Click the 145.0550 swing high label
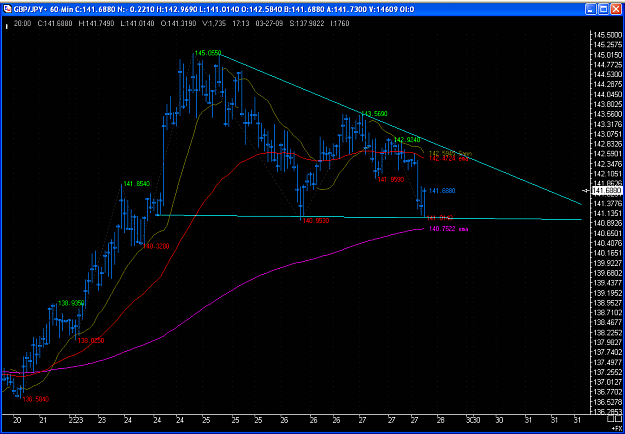Screen dimensions: 625x434 click(208, 53)
